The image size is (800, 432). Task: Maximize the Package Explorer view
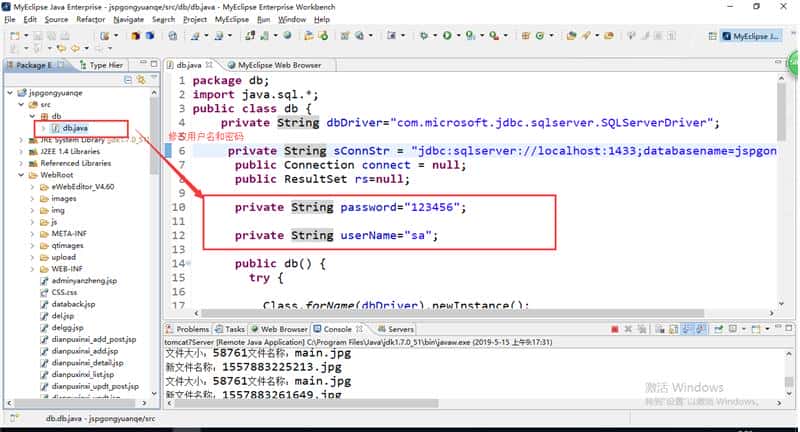tap(154, 64)
